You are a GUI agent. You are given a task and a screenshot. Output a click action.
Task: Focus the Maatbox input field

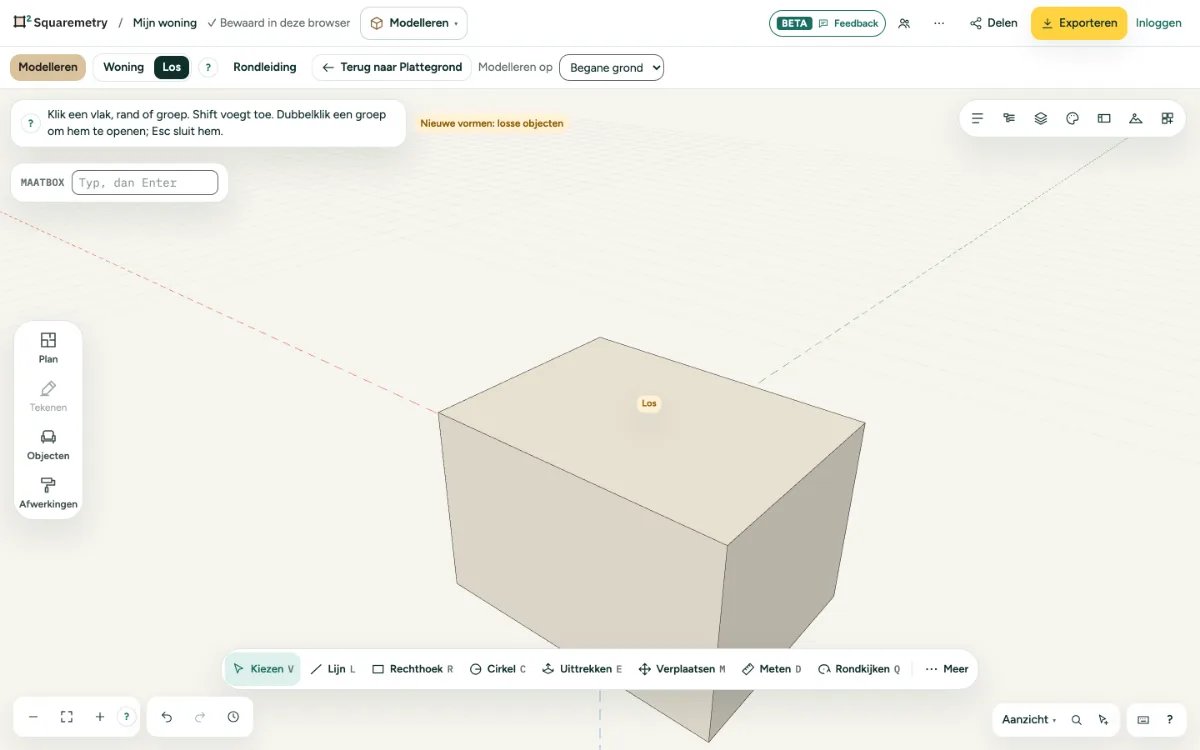pyautogui.click(x=145, y=182)
